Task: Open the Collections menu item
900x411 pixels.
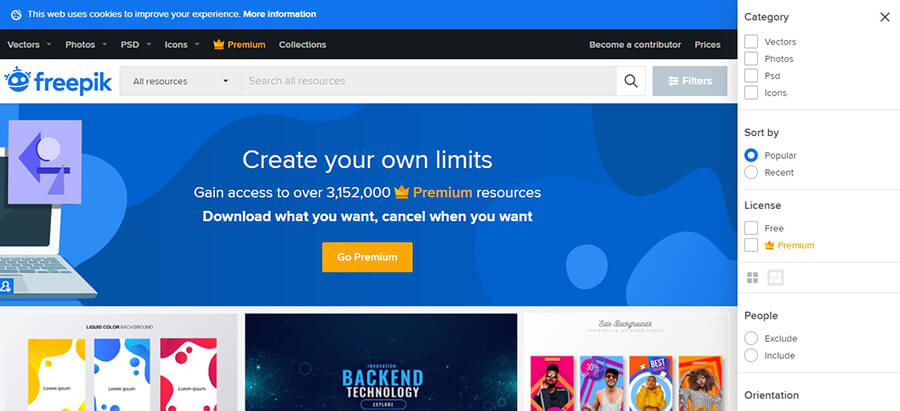Action: click(x=302, y=45)
